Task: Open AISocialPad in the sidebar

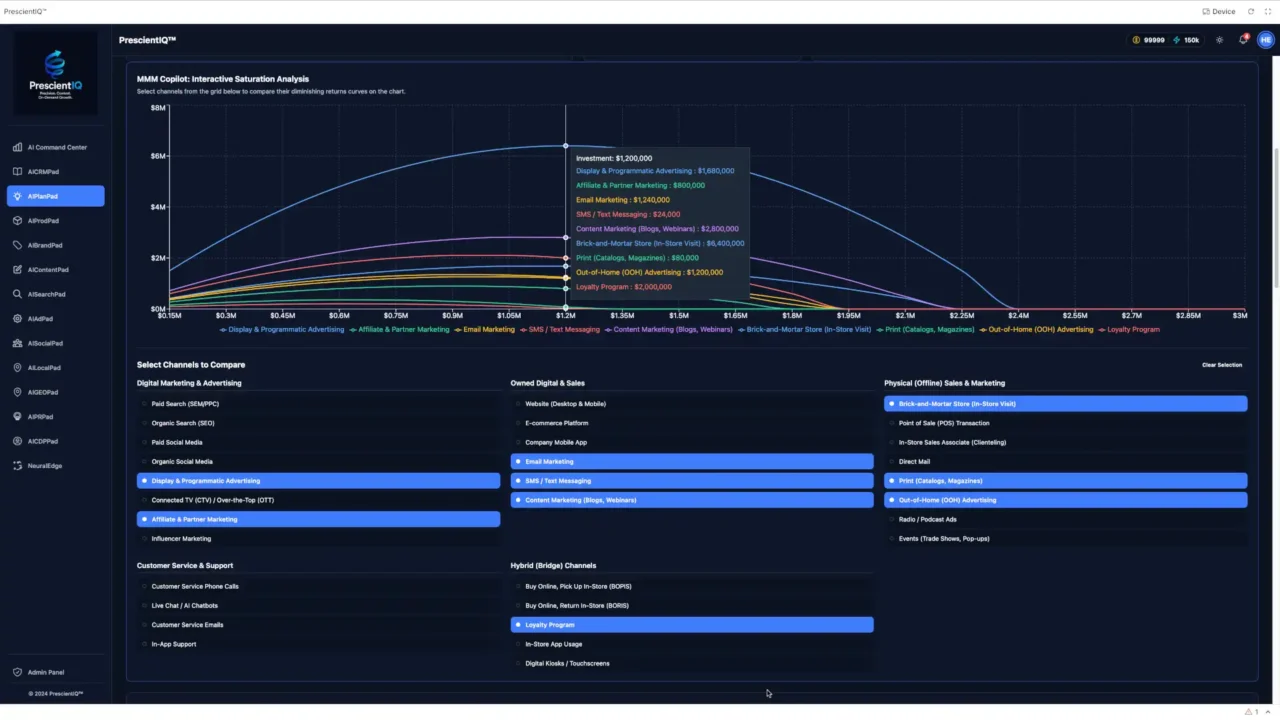Action: click(45, 343)
